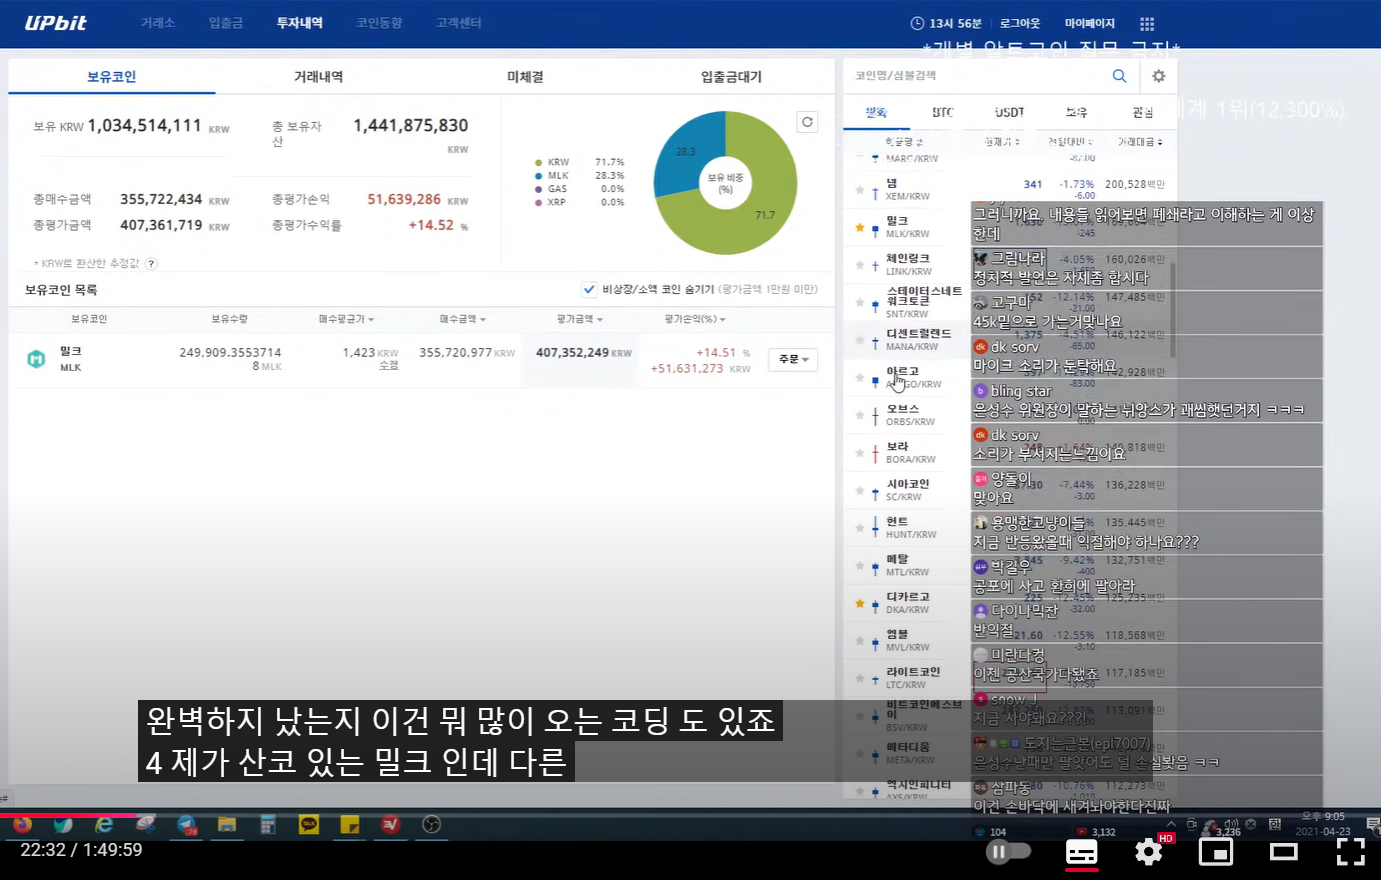
Task: Click the refresh icon beside the donut chart
Action: click(x=807, y=122)
